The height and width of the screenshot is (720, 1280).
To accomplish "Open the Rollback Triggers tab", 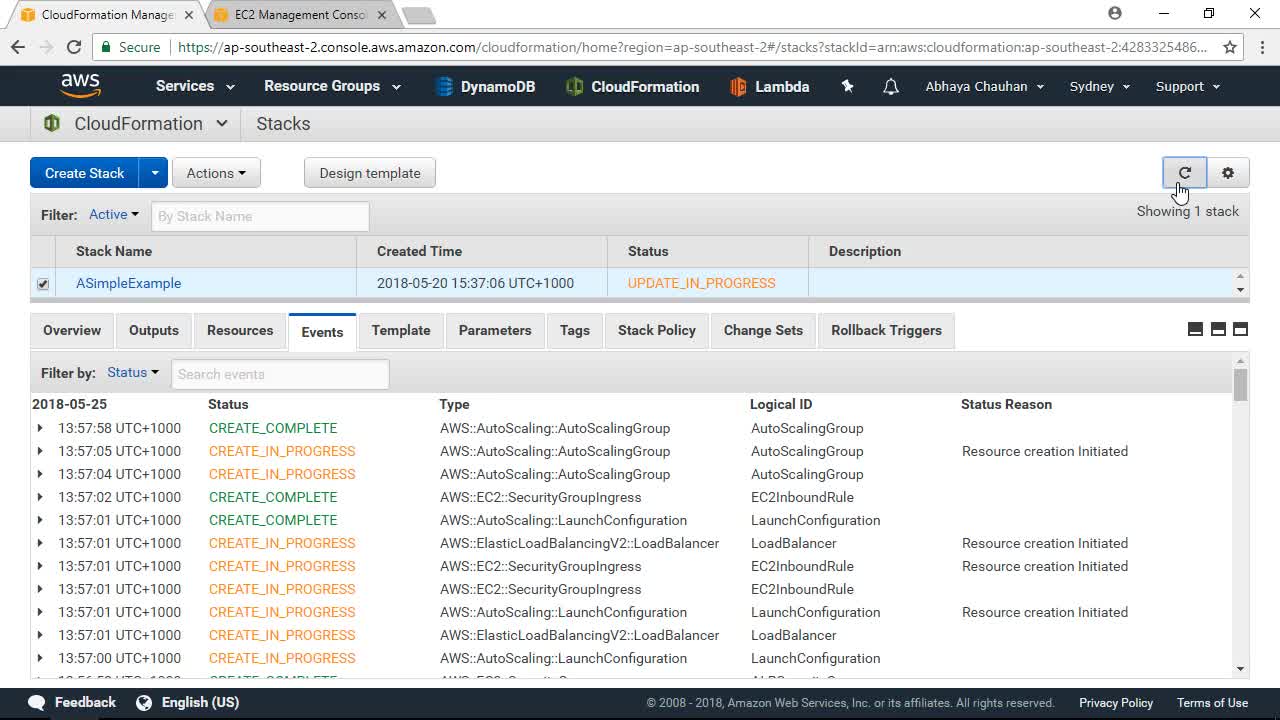I will point(886,330).
